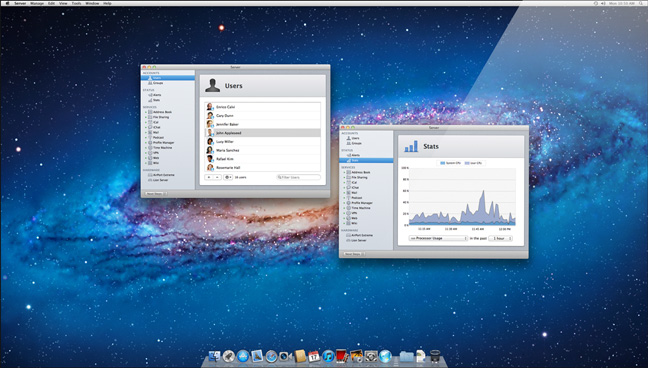Select Lion Server in the Stats window sidebar
Viewport: 648px width, 368px height.
(359, 240)
